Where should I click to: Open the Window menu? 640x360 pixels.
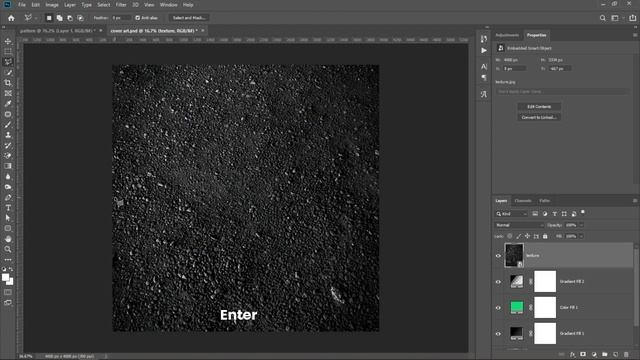169,5
